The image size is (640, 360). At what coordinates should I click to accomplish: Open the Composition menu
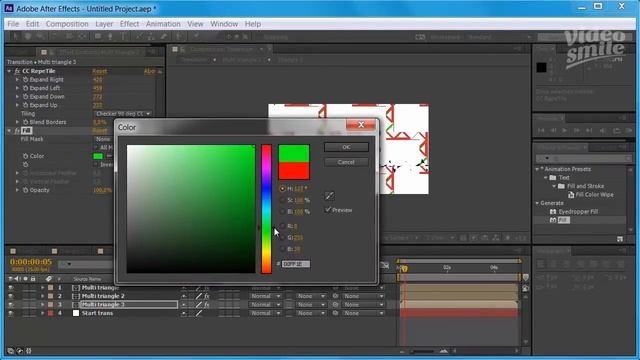pos(67,24)
